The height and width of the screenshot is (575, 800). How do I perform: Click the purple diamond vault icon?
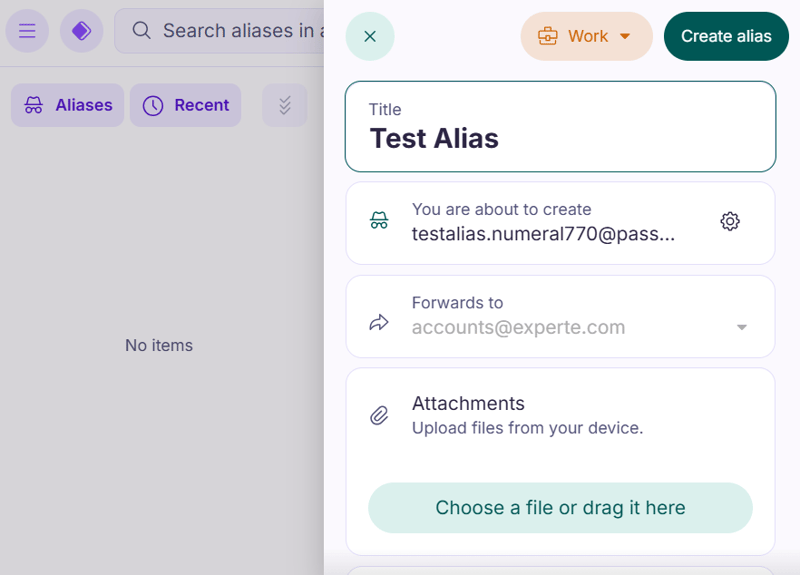pyautogui.click(x=81, y=31)
